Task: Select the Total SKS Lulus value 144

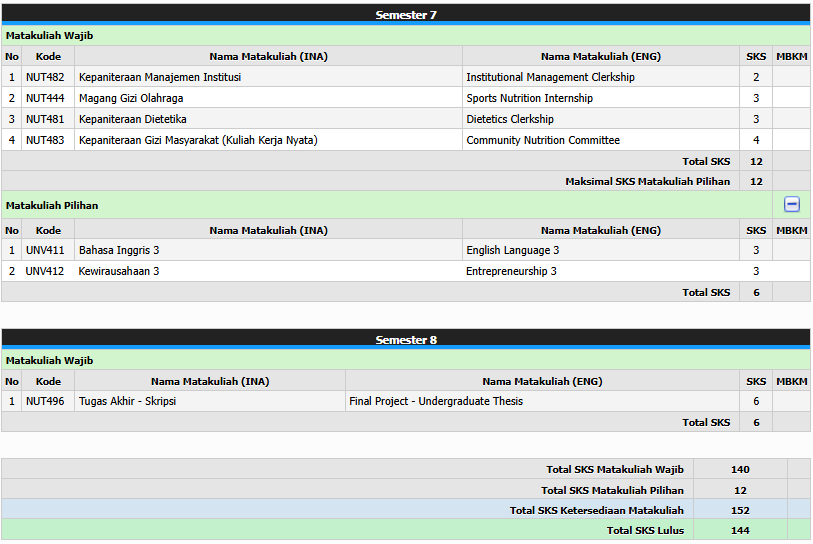Action: pos(740,530)
